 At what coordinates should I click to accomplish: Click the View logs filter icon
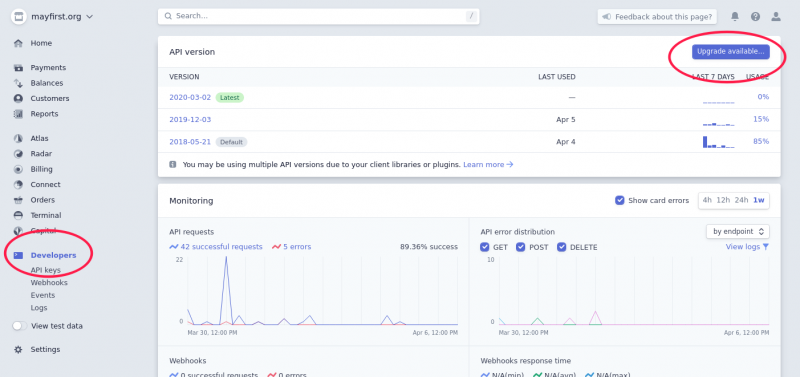click(766, 247)
